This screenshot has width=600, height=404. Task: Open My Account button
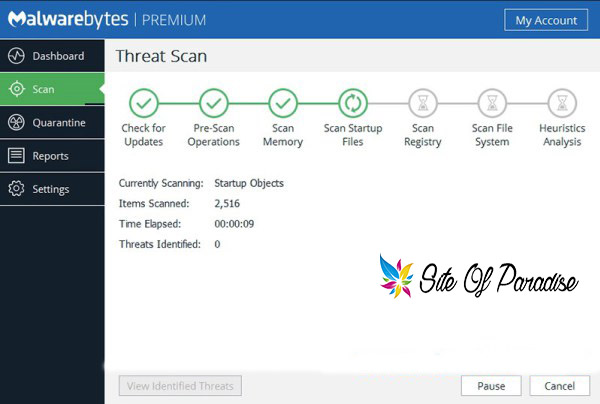546,20
